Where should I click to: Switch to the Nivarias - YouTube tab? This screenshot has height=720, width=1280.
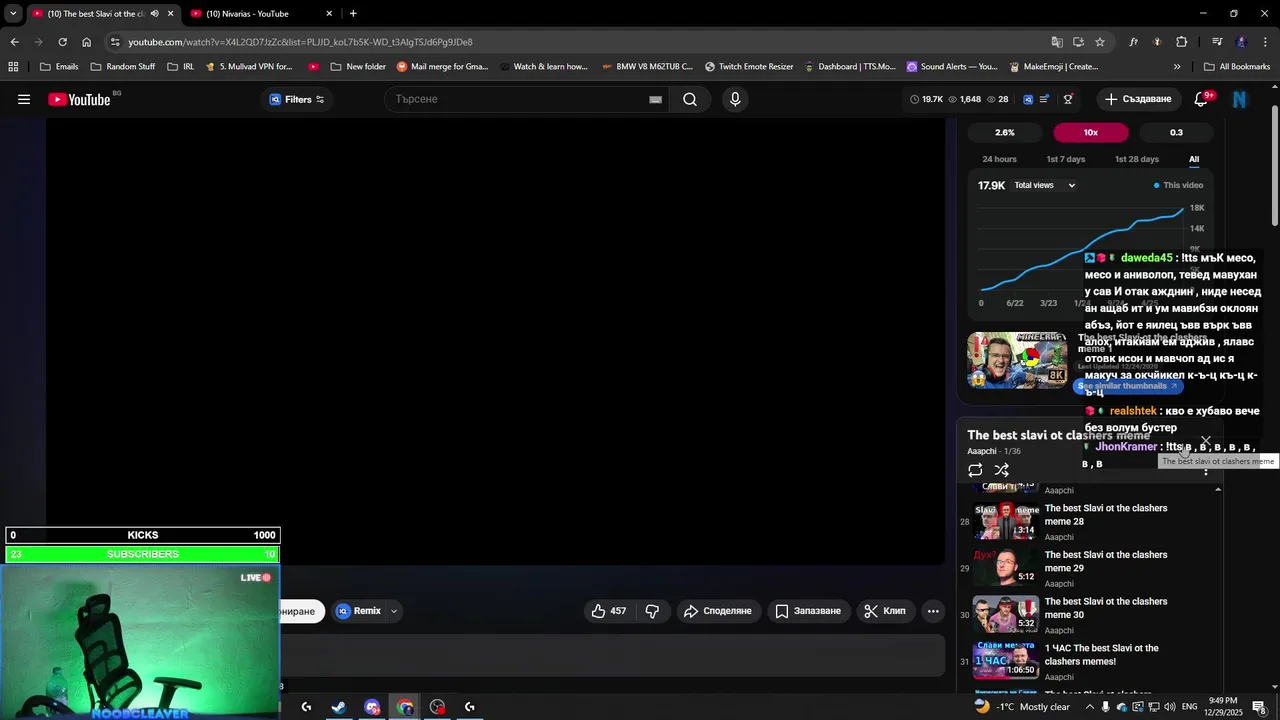click(x=260, y=14)
